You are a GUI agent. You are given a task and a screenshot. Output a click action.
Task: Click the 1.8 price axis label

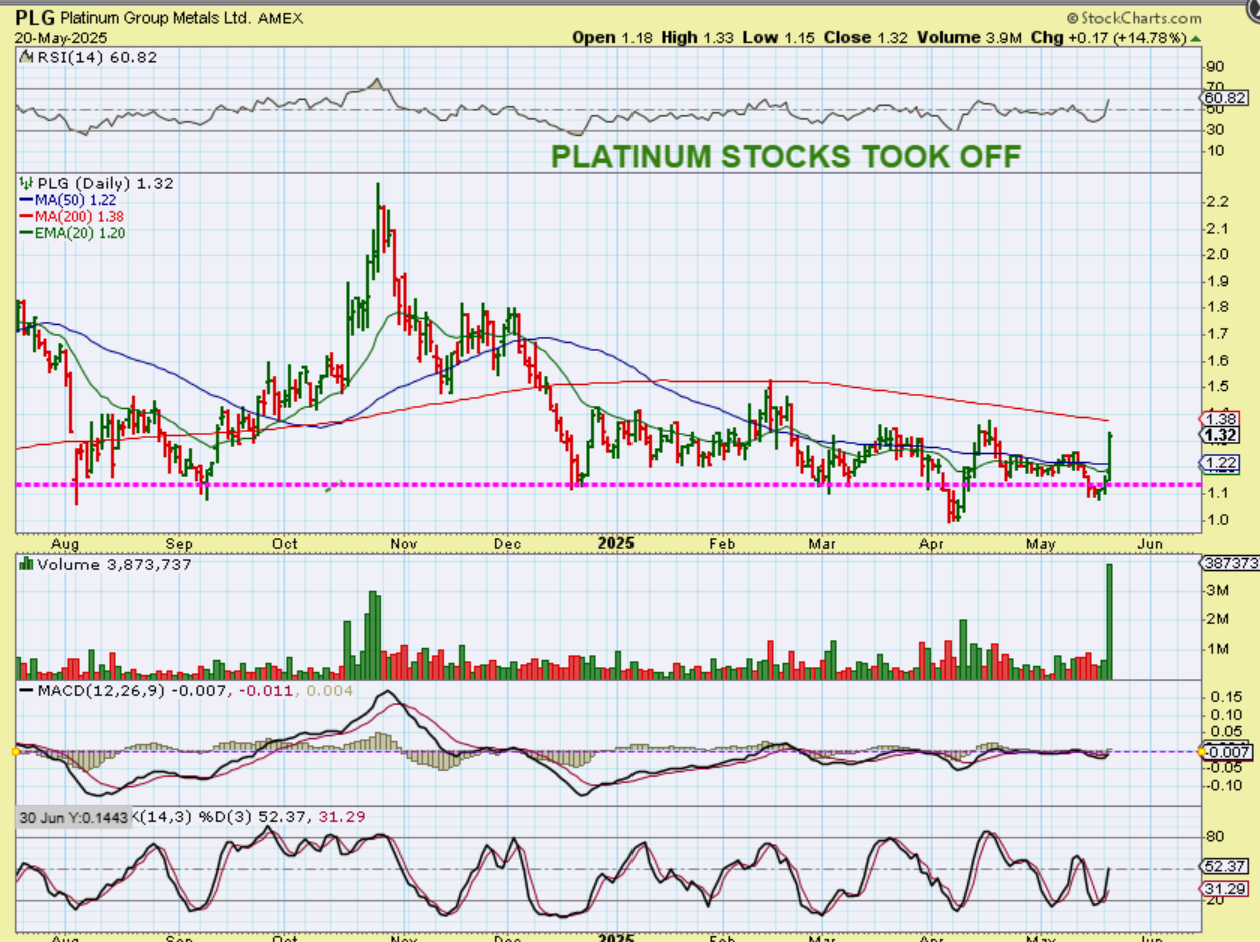click(x=1218, y=307)
